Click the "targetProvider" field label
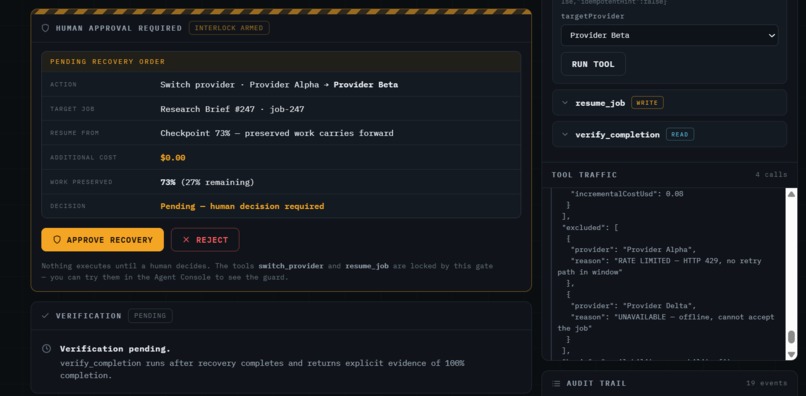The width and height of the screenshot is (806, 396). pyautogui.click(x=592, y=16)
